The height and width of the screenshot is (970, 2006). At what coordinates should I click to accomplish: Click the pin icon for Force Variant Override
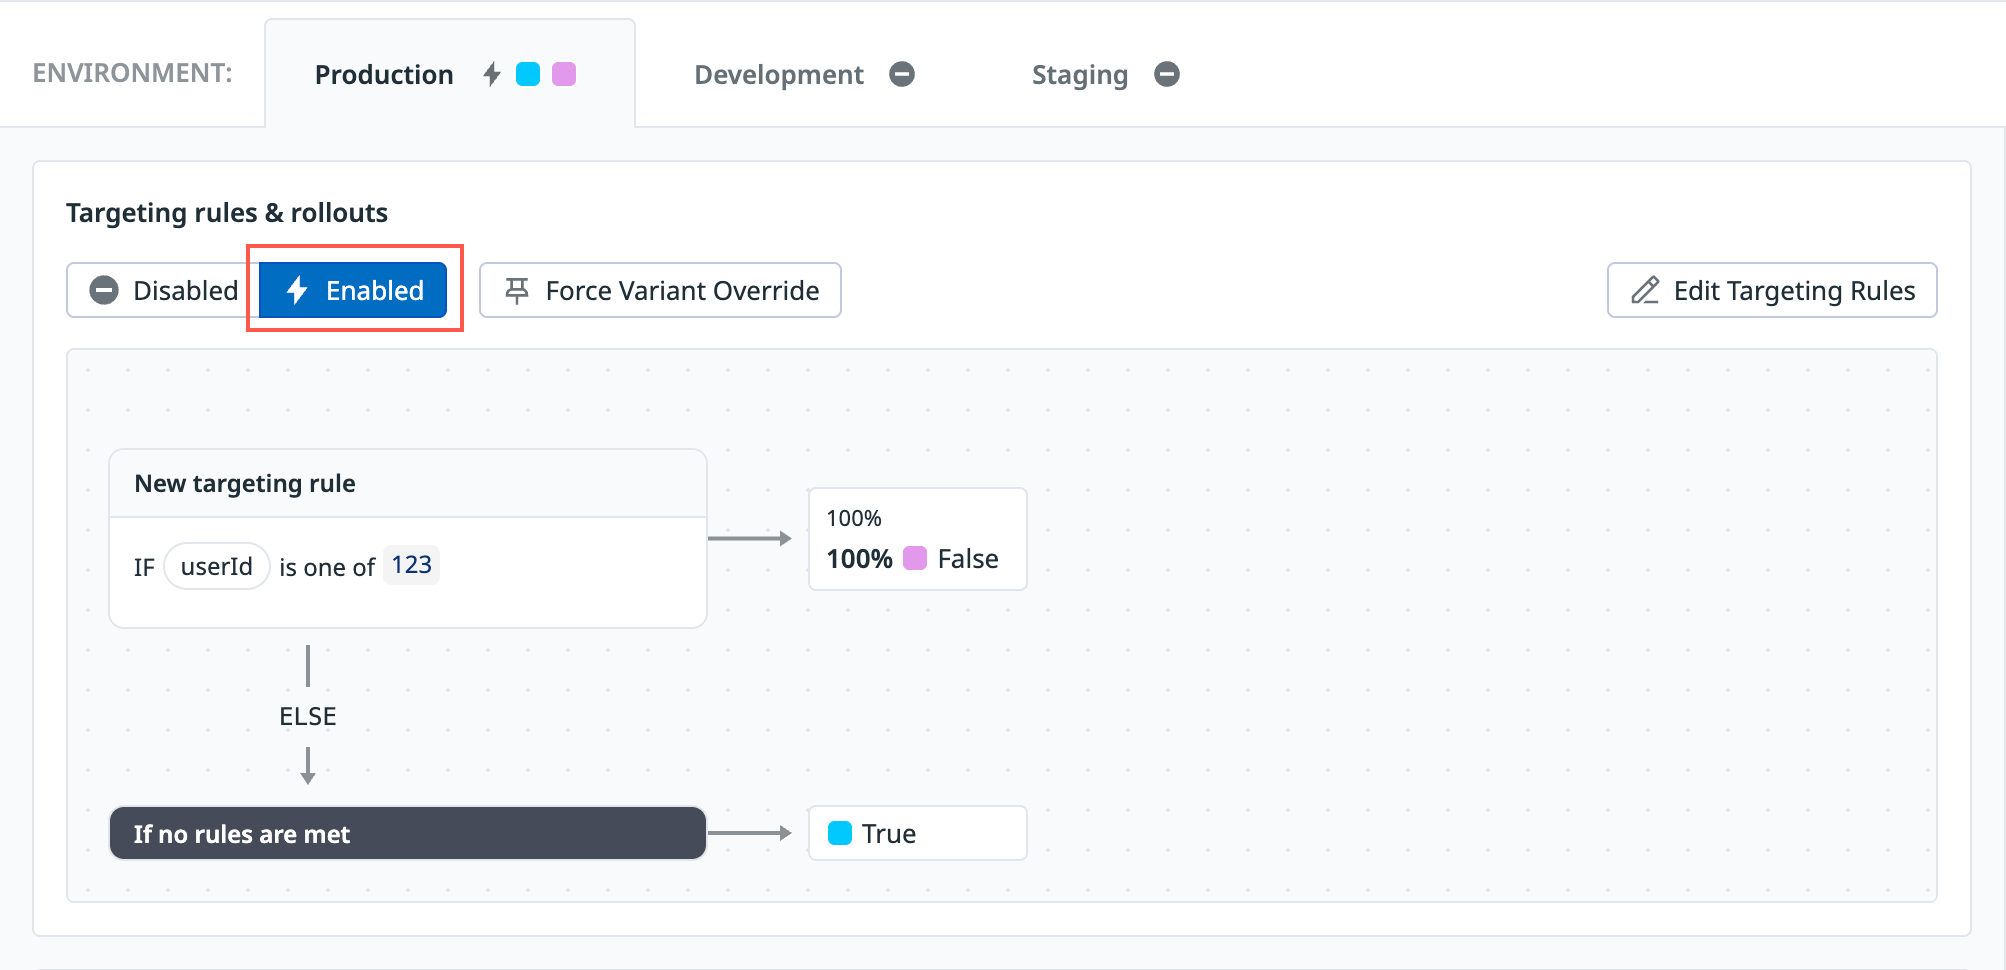(x=516, y=290)
